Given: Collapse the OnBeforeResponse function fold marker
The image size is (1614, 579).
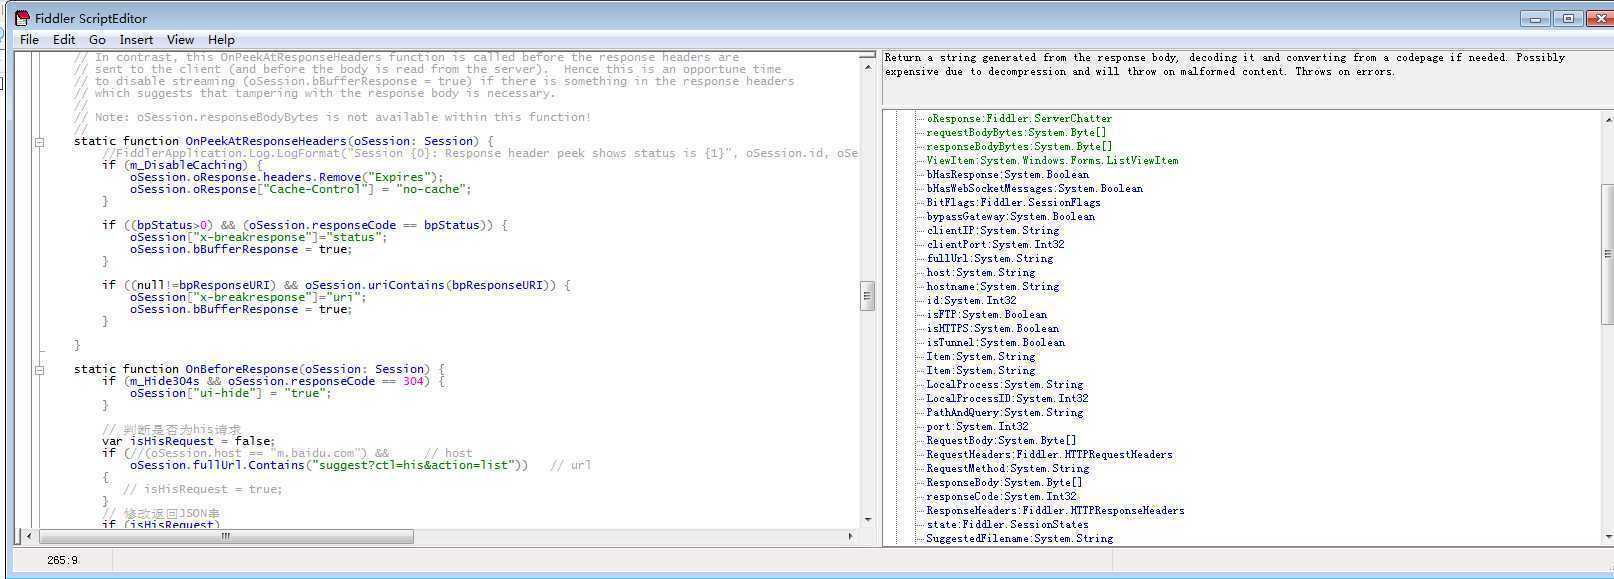Looking at the screenshot, I should point(39,370).
